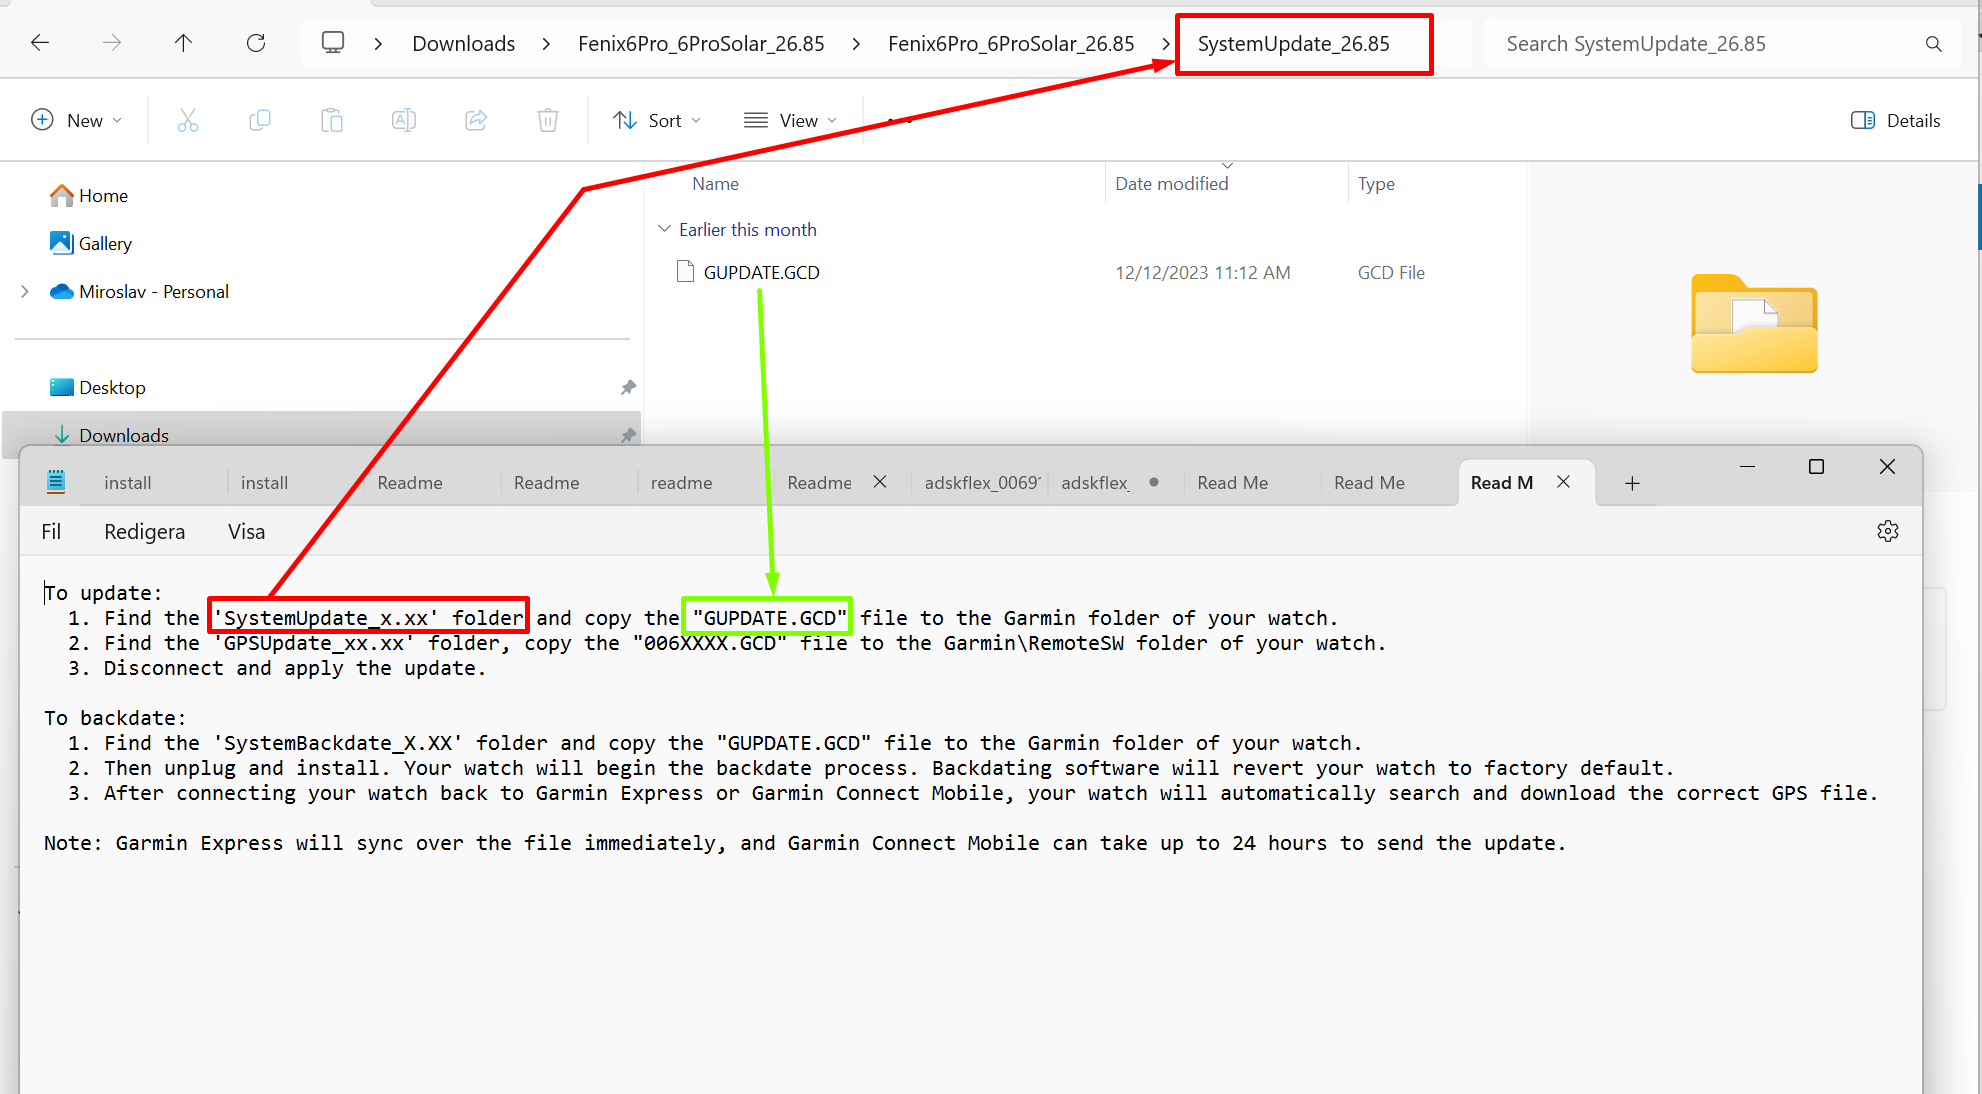Close the active Read M tab
The width and height of the screenshot is (1982, 1094).
(x=1563, y=482)
